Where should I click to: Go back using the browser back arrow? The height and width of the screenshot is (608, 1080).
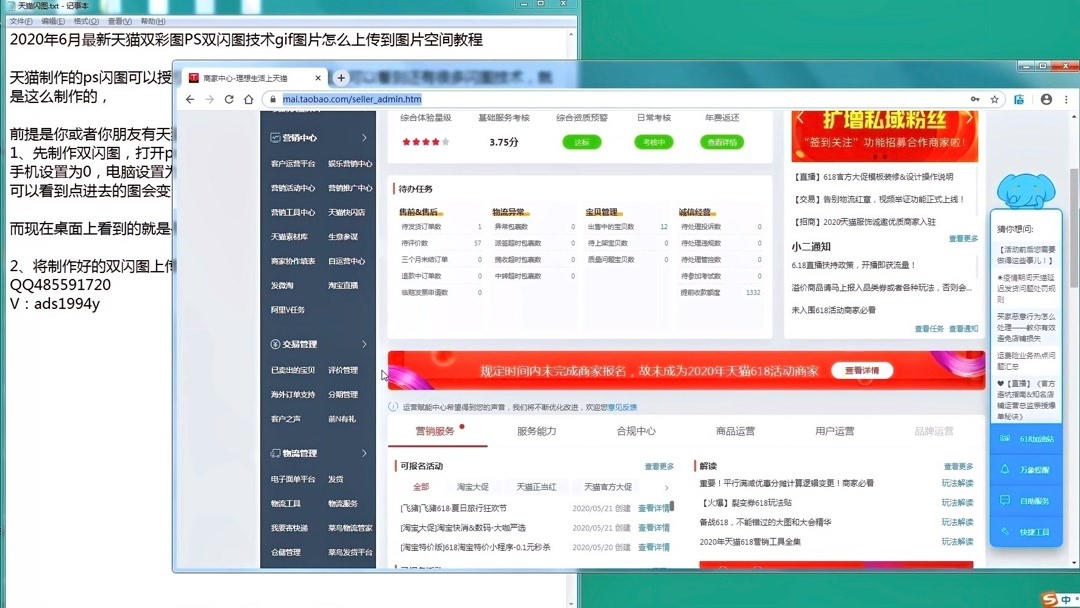click(x=190, y=100)
